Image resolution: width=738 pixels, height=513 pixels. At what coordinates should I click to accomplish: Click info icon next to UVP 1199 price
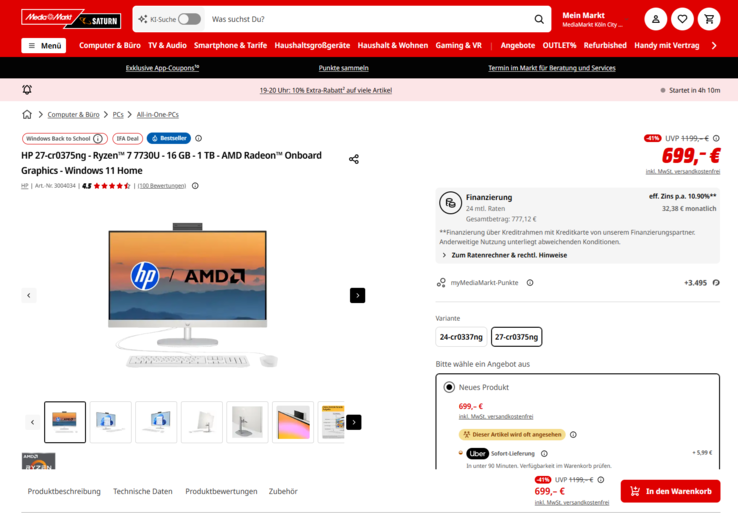coord(716,138)
